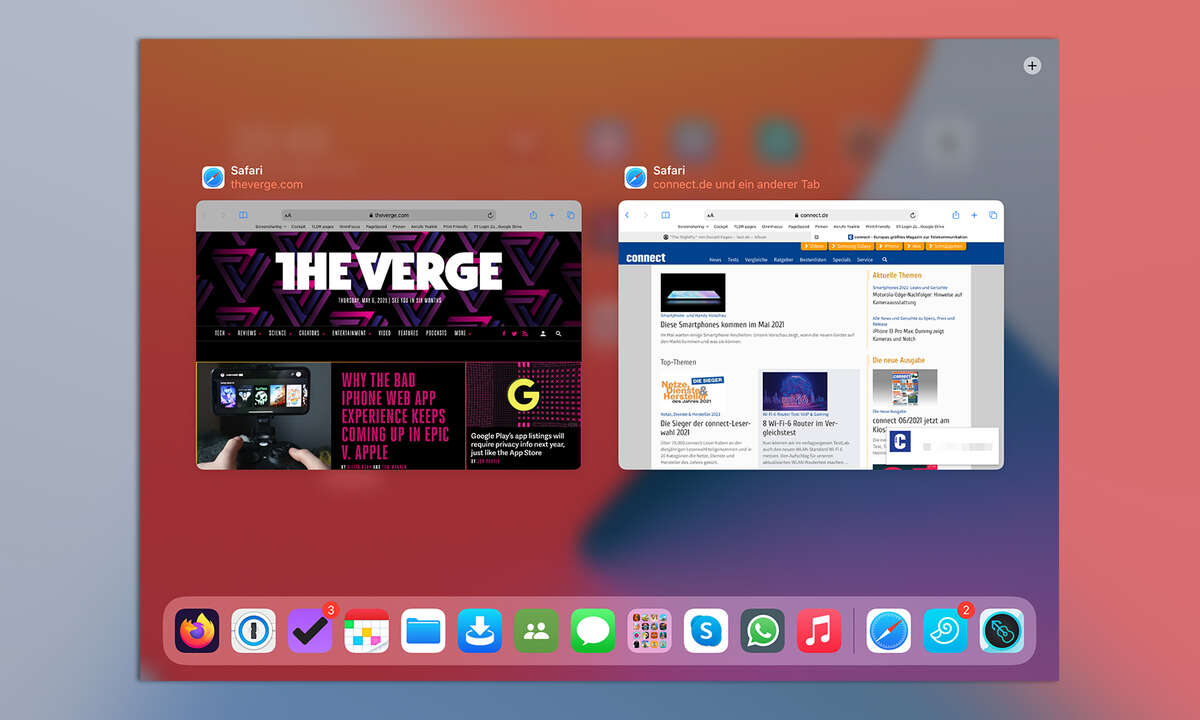
Task: Click the connect logo on connect.de
Action: pos(646,258)
